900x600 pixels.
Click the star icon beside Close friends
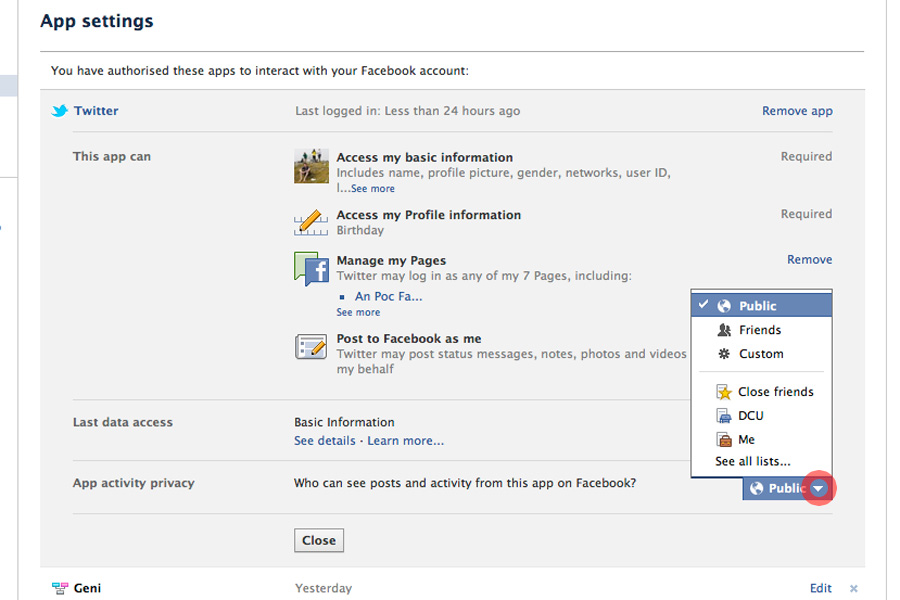[x=725, y=392]
